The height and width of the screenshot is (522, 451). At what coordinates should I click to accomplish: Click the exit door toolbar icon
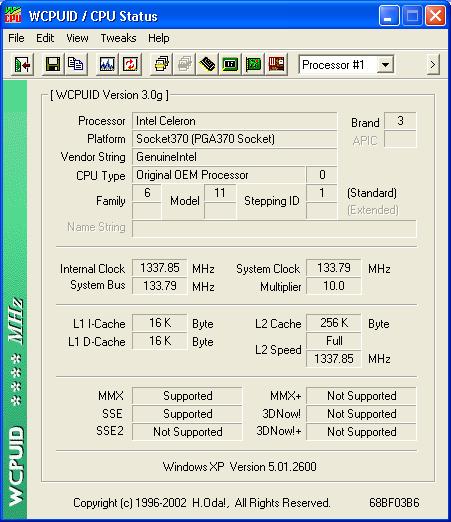22,64
